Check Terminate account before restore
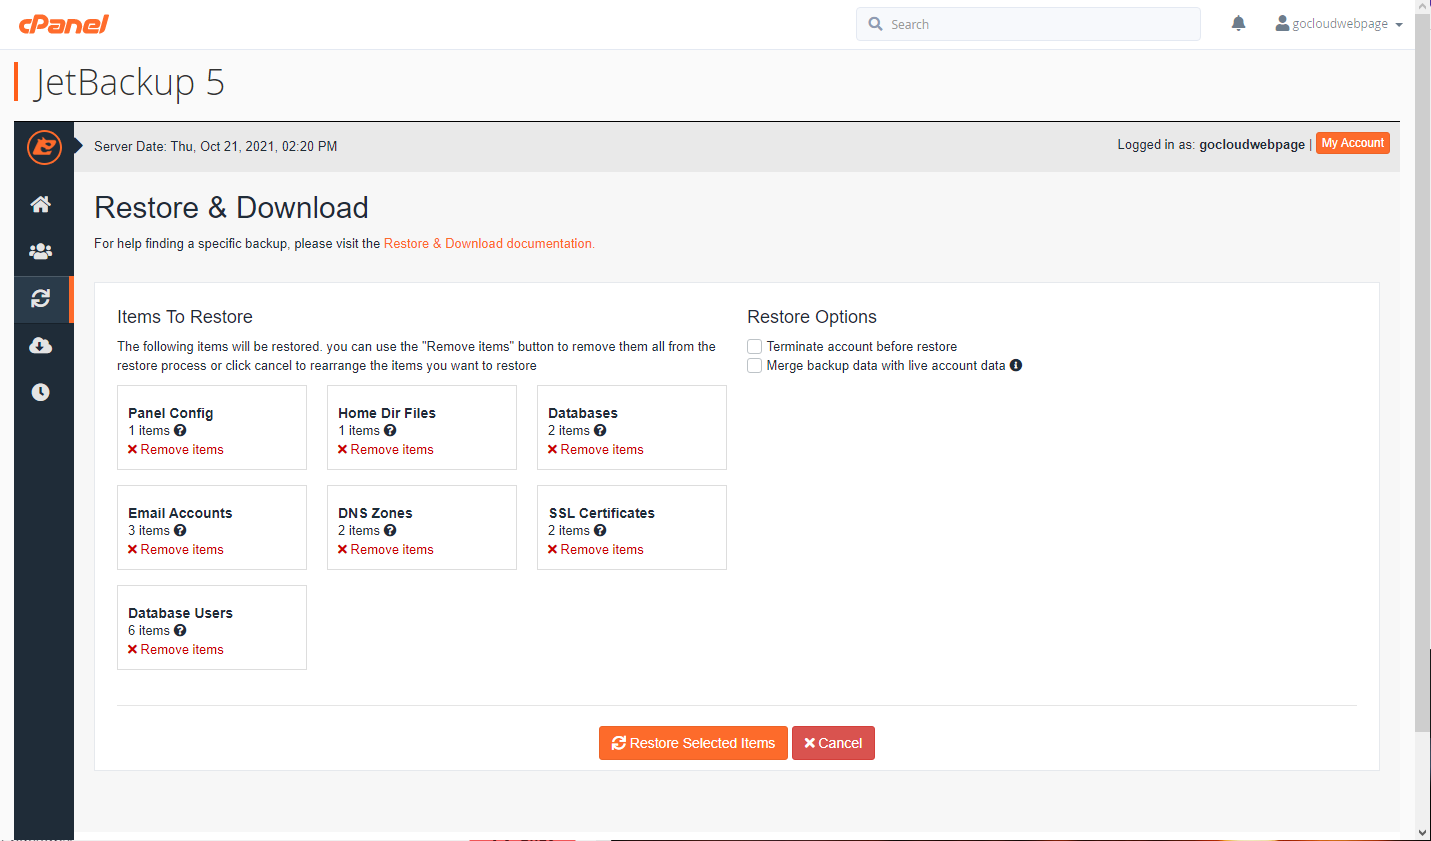This screenshot has height=841, width=1431. 755,346
